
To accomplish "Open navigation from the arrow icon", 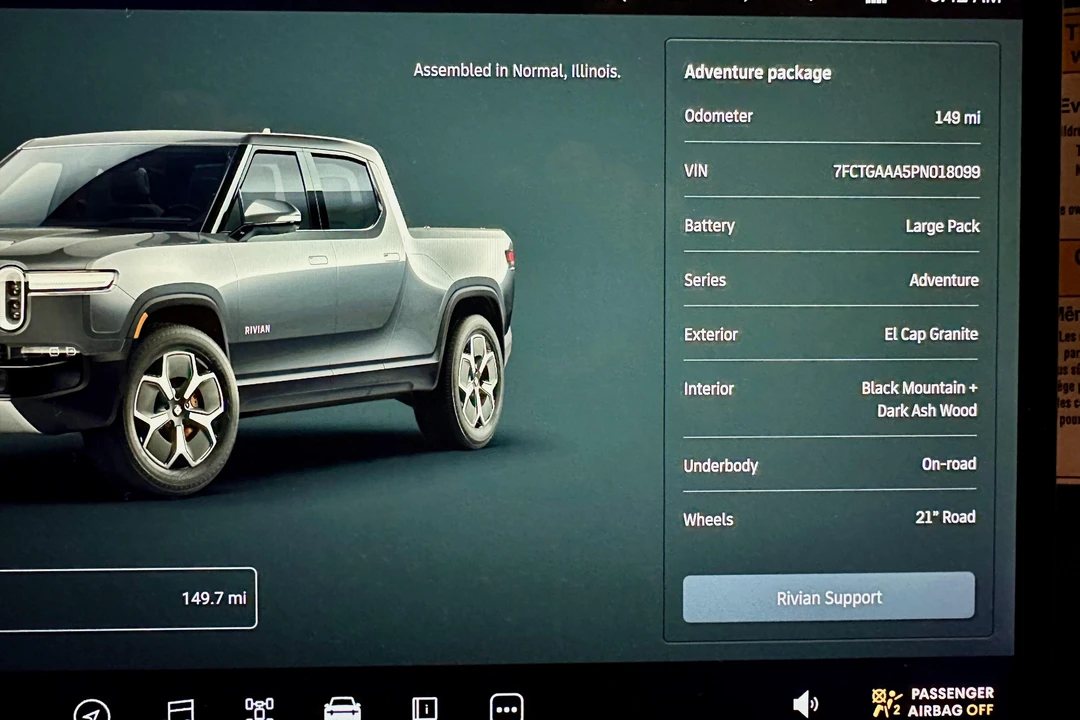I will [x=92, y=711].
